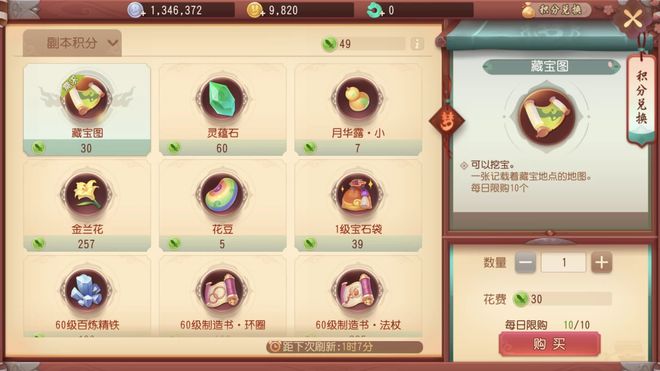Viewport: 660px width, 371px height.
Task: Expand the 副本积分 dropdown selector
Action: pyautogui.click(x=72, y=43)
